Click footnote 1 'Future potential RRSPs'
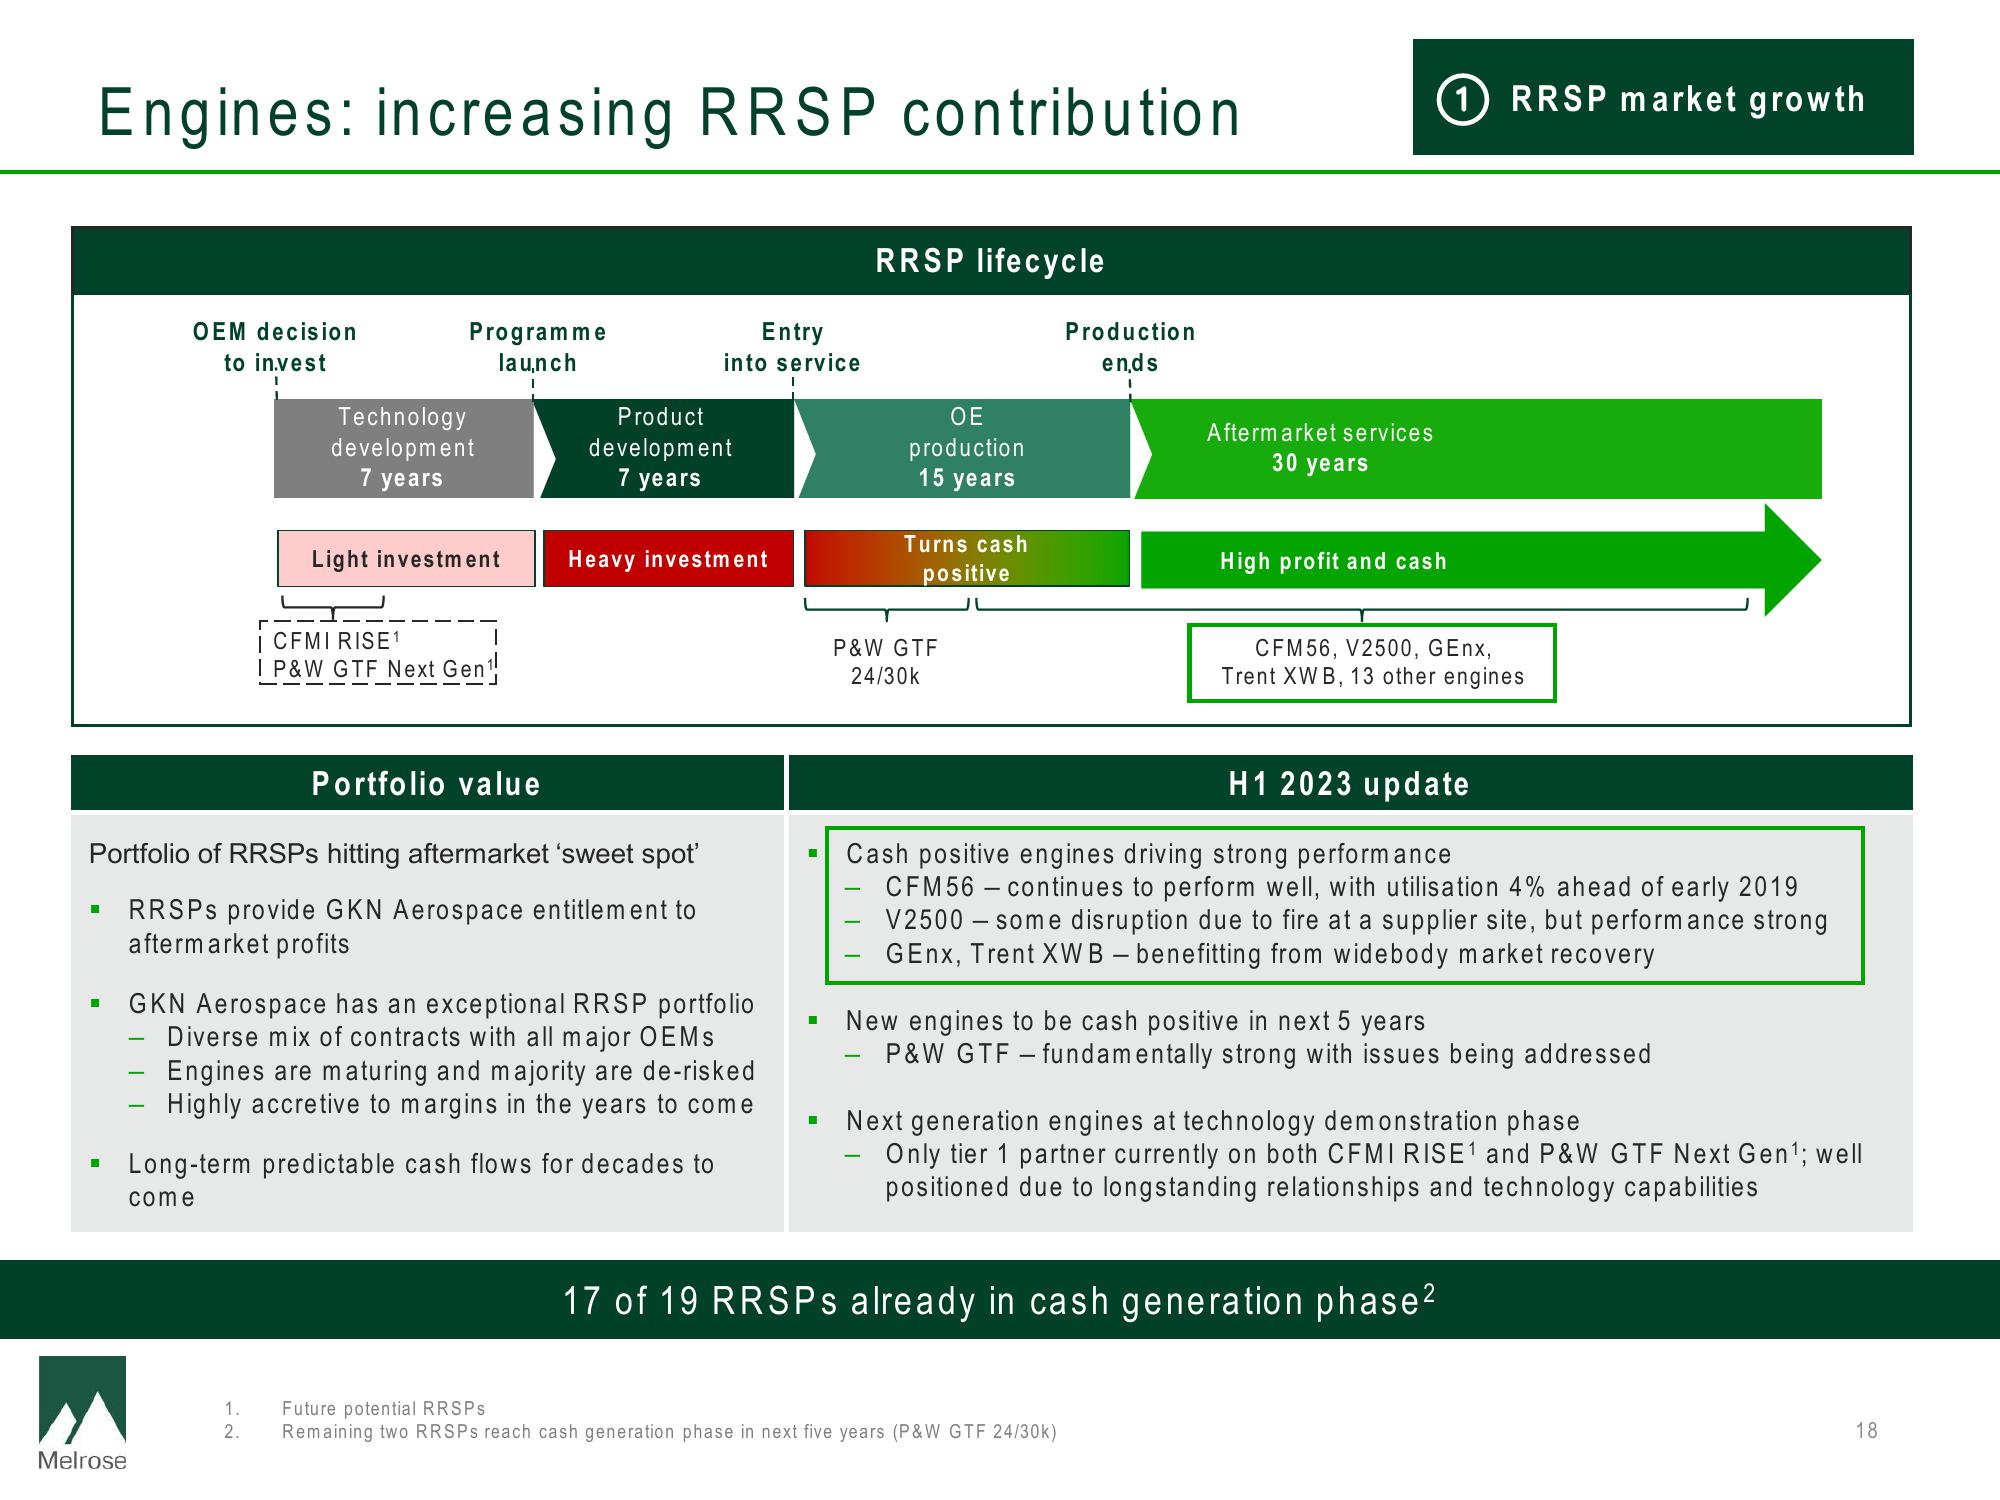This screenshot has width=2000, height=1500. 383,1408
